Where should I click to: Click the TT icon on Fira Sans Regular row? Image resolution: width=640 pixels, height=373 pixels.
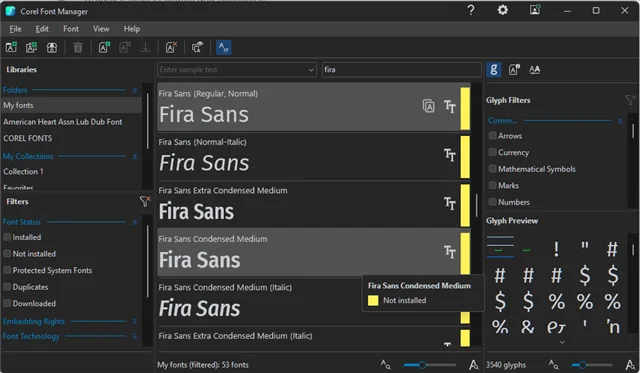[450, 106]
